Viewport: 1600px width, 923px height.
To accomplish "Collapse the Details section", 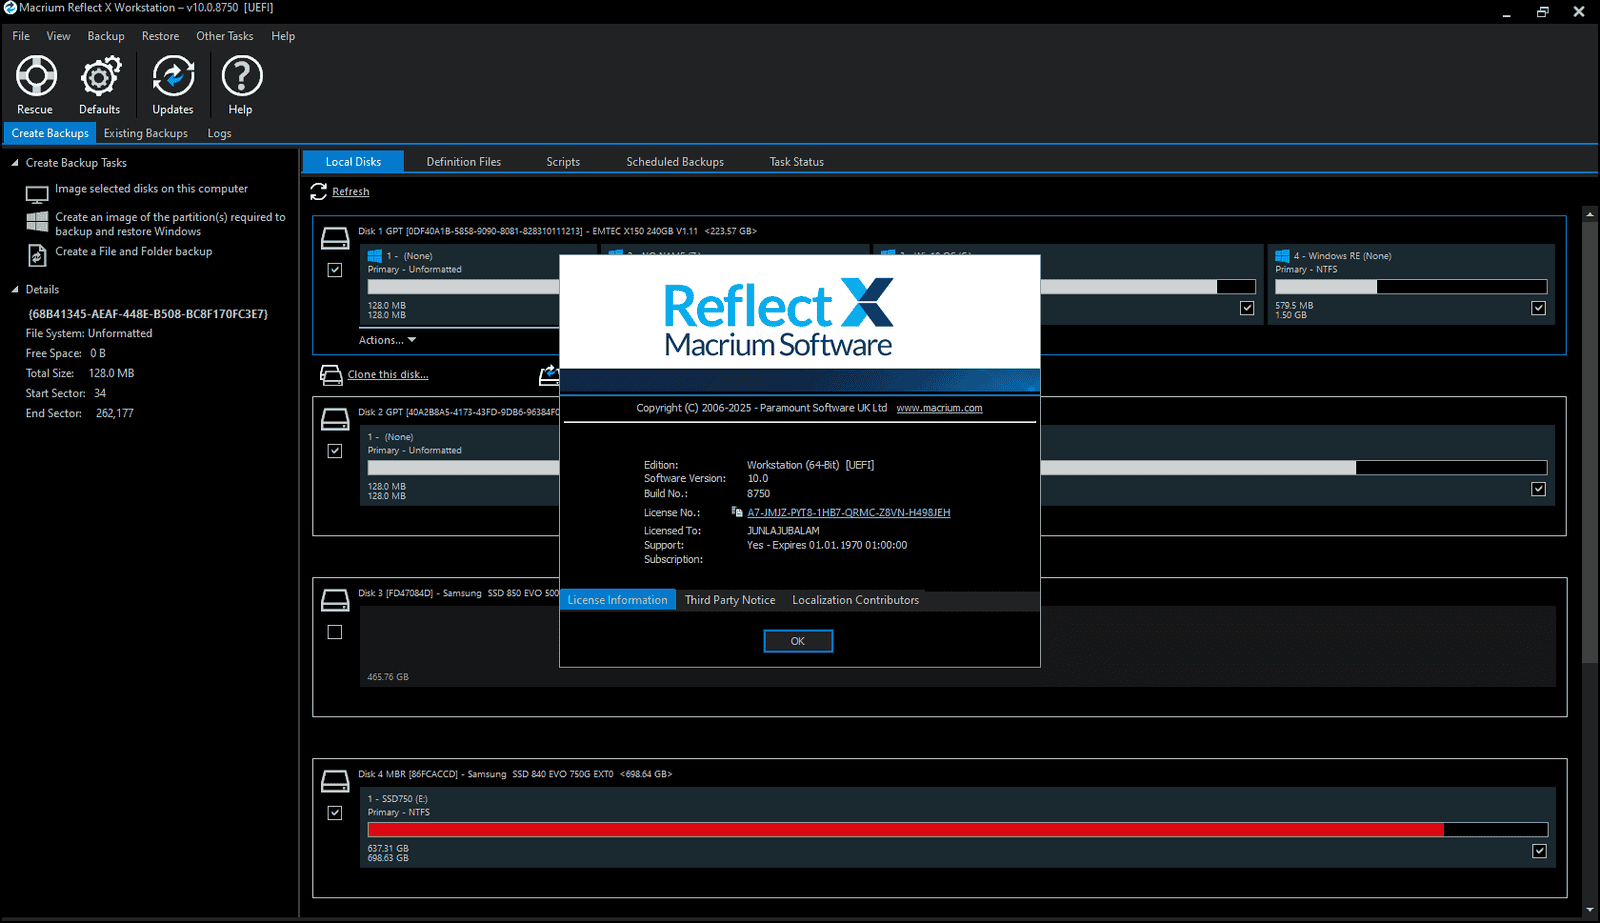I will point(14,289).
